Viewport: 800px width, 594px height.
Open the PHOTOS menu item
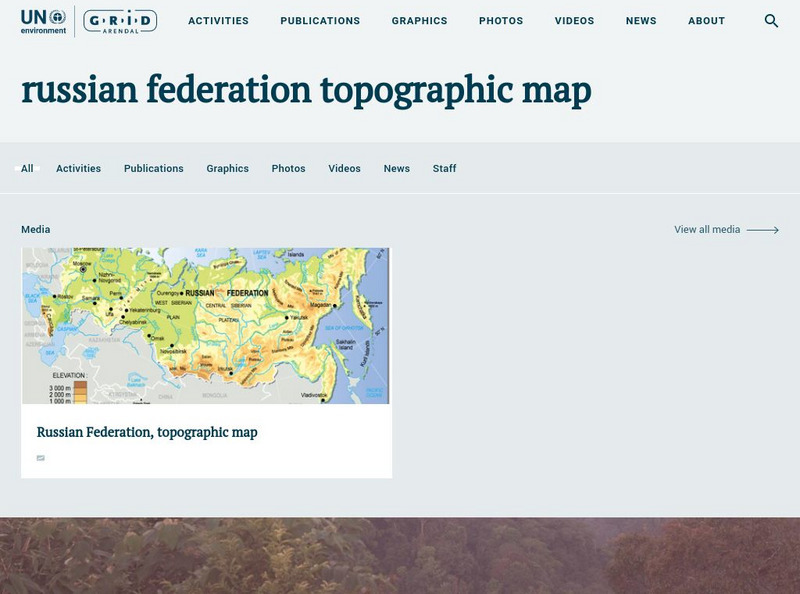click(x=500, y=20)
